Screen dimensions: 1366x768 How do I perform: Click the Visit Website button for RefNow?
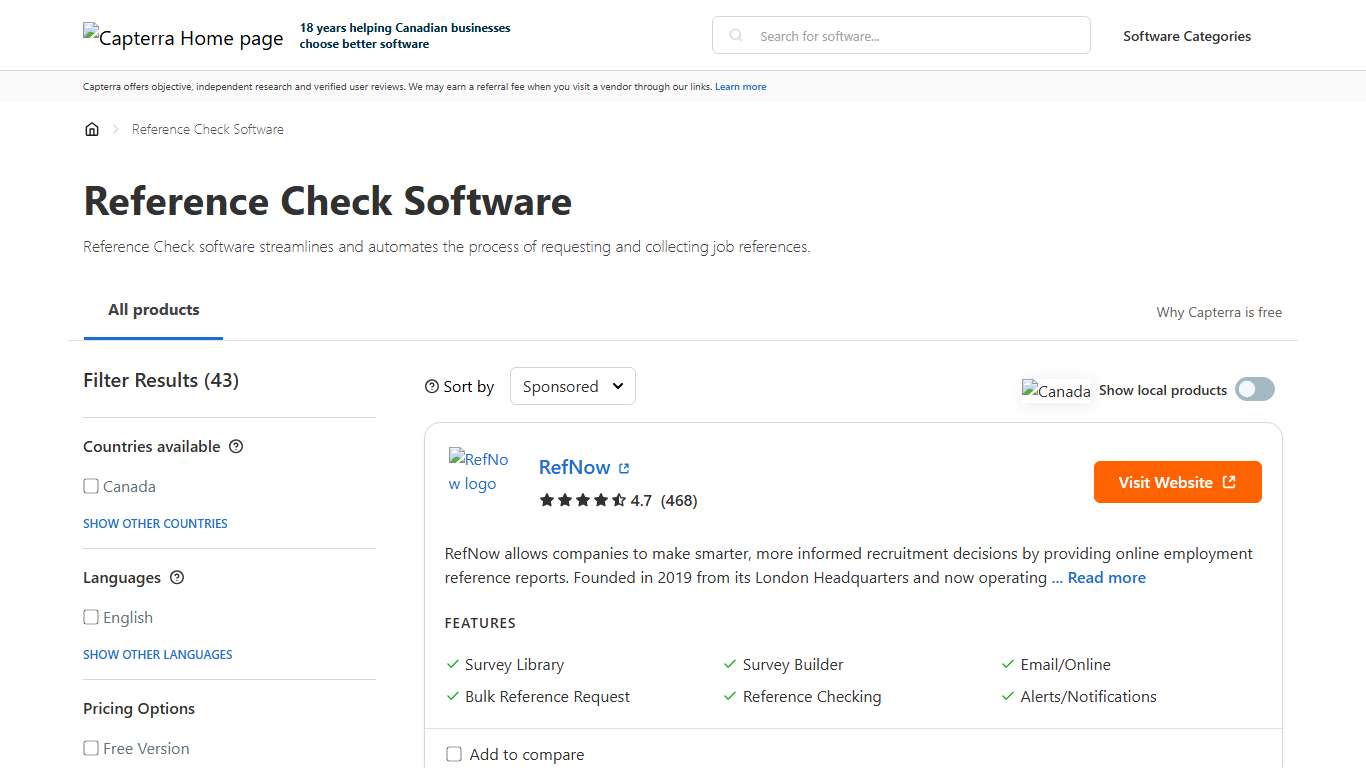pyautogui.click(x=1177, y=482)
